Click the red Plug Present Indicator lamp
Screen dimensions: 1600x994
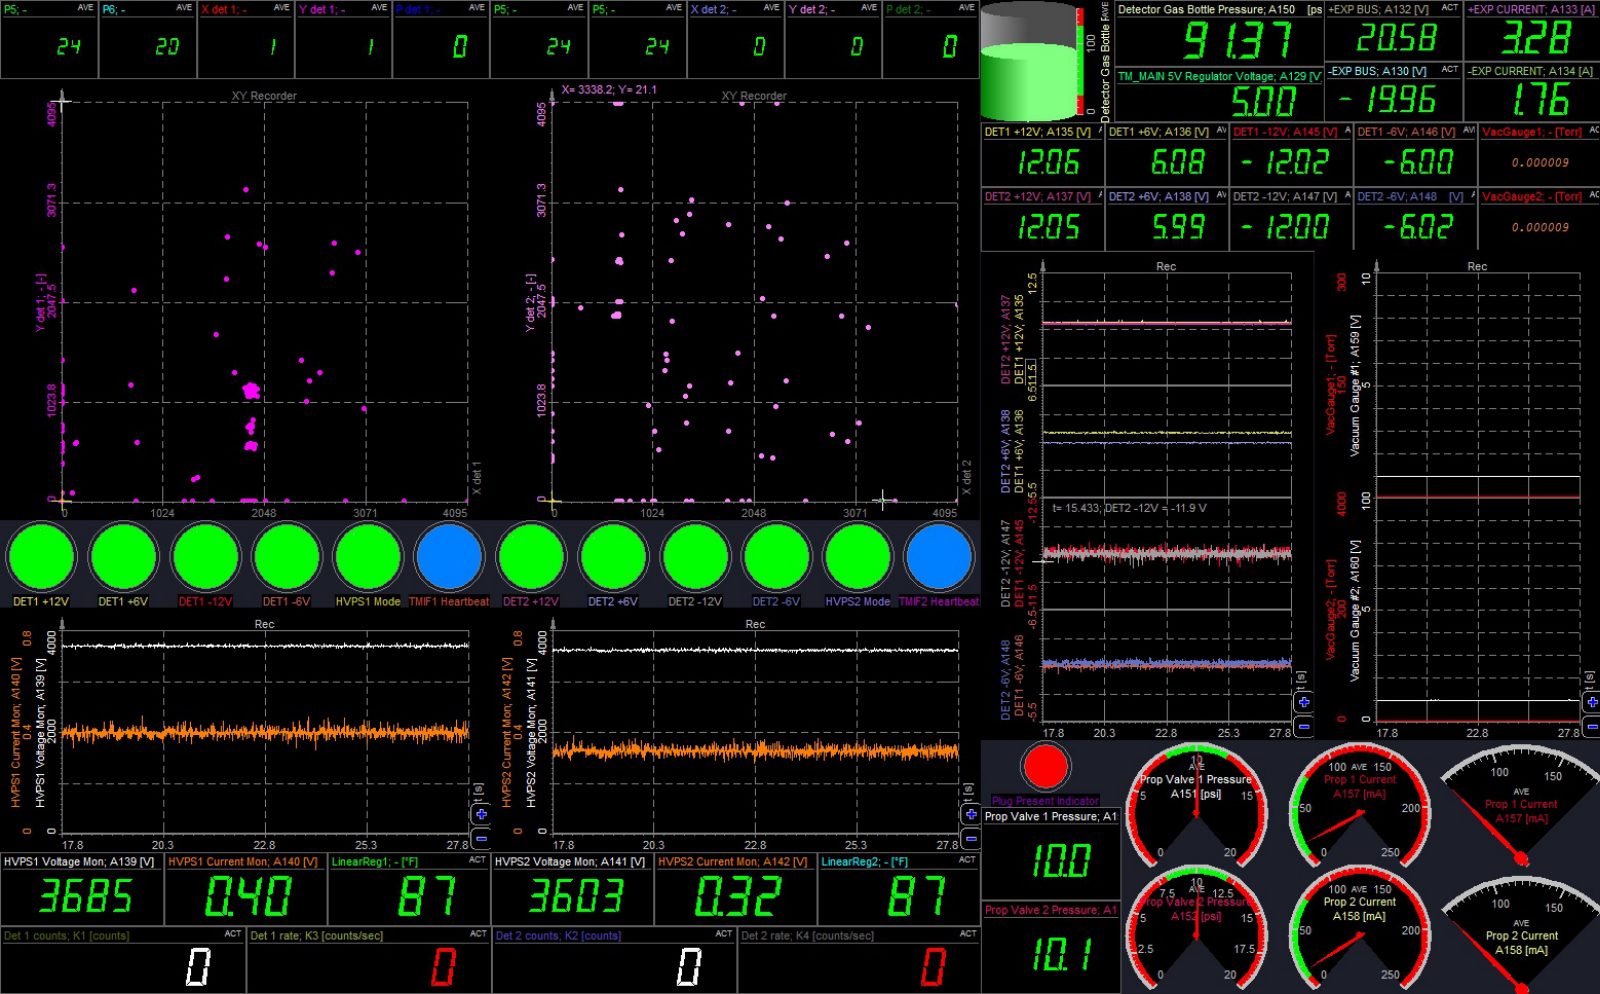coord(1045,767)
